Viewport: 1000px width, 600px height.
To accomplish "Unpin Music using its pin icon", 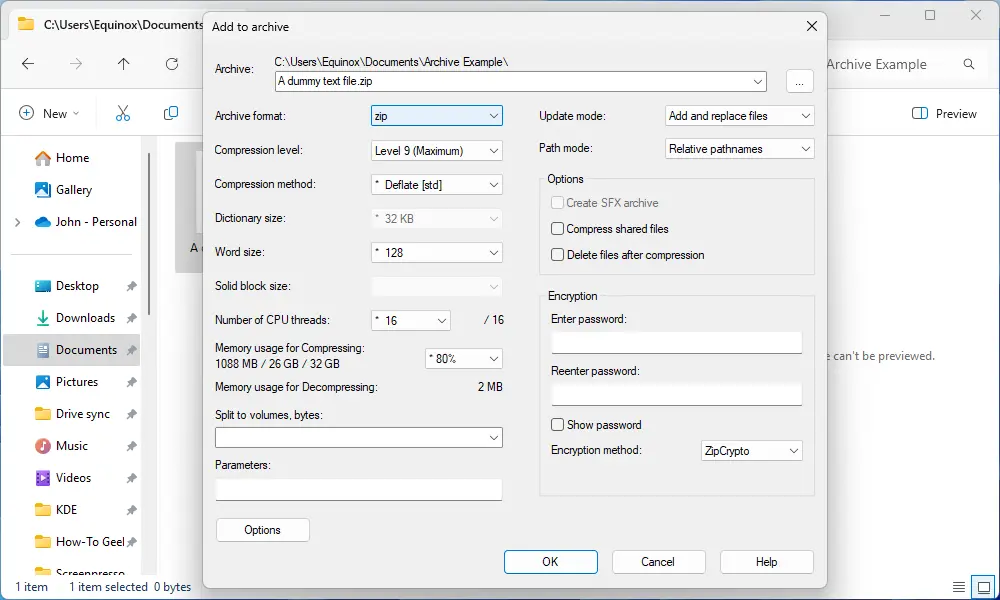I will (x=131, y=446).
